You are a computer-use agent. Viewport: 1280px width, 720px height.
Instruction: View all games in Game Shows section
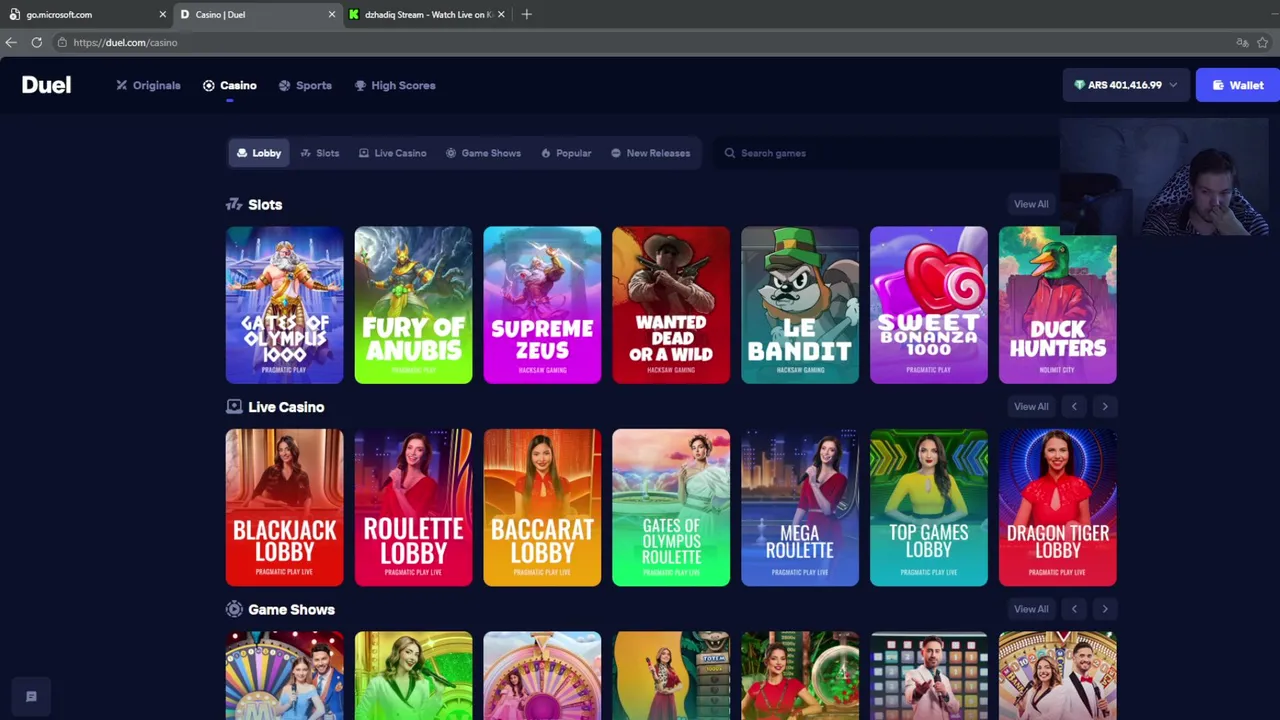(1031, 609)
